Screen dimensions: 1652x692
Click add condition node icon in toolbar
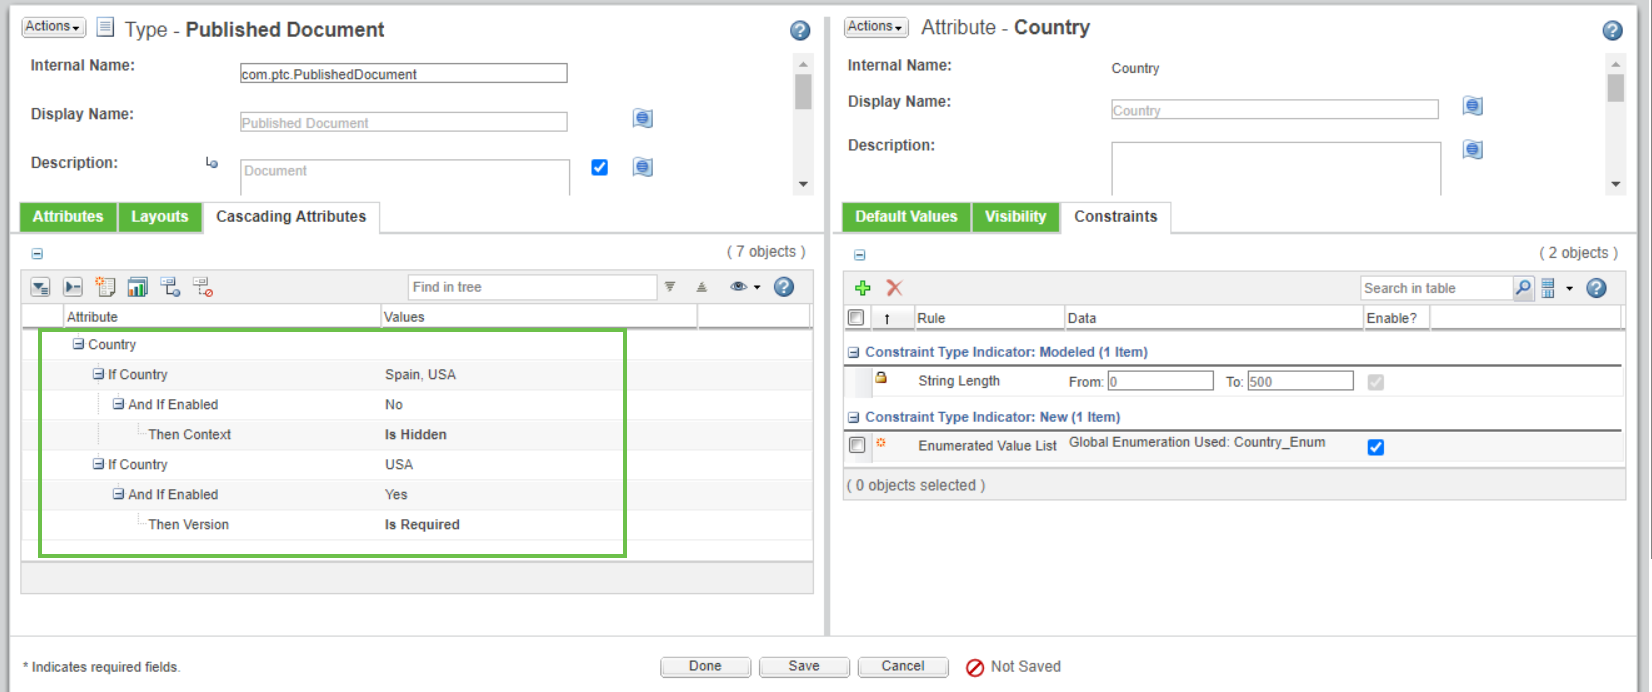click(x=170, y=287)
